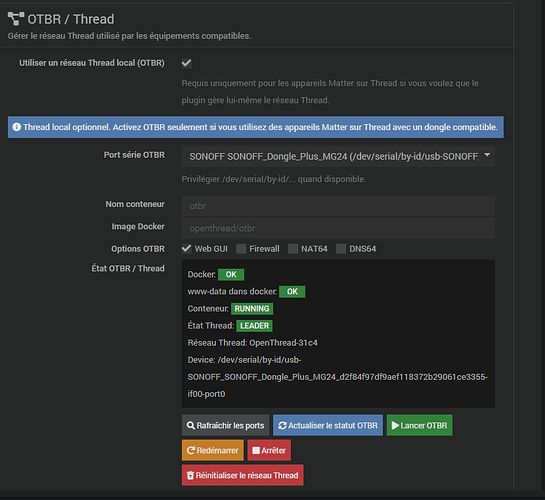Image resolution: width=545 pixels, height=500 pixels.
Task: Click the rotate icon on Redémarrer
Action: 191,450
